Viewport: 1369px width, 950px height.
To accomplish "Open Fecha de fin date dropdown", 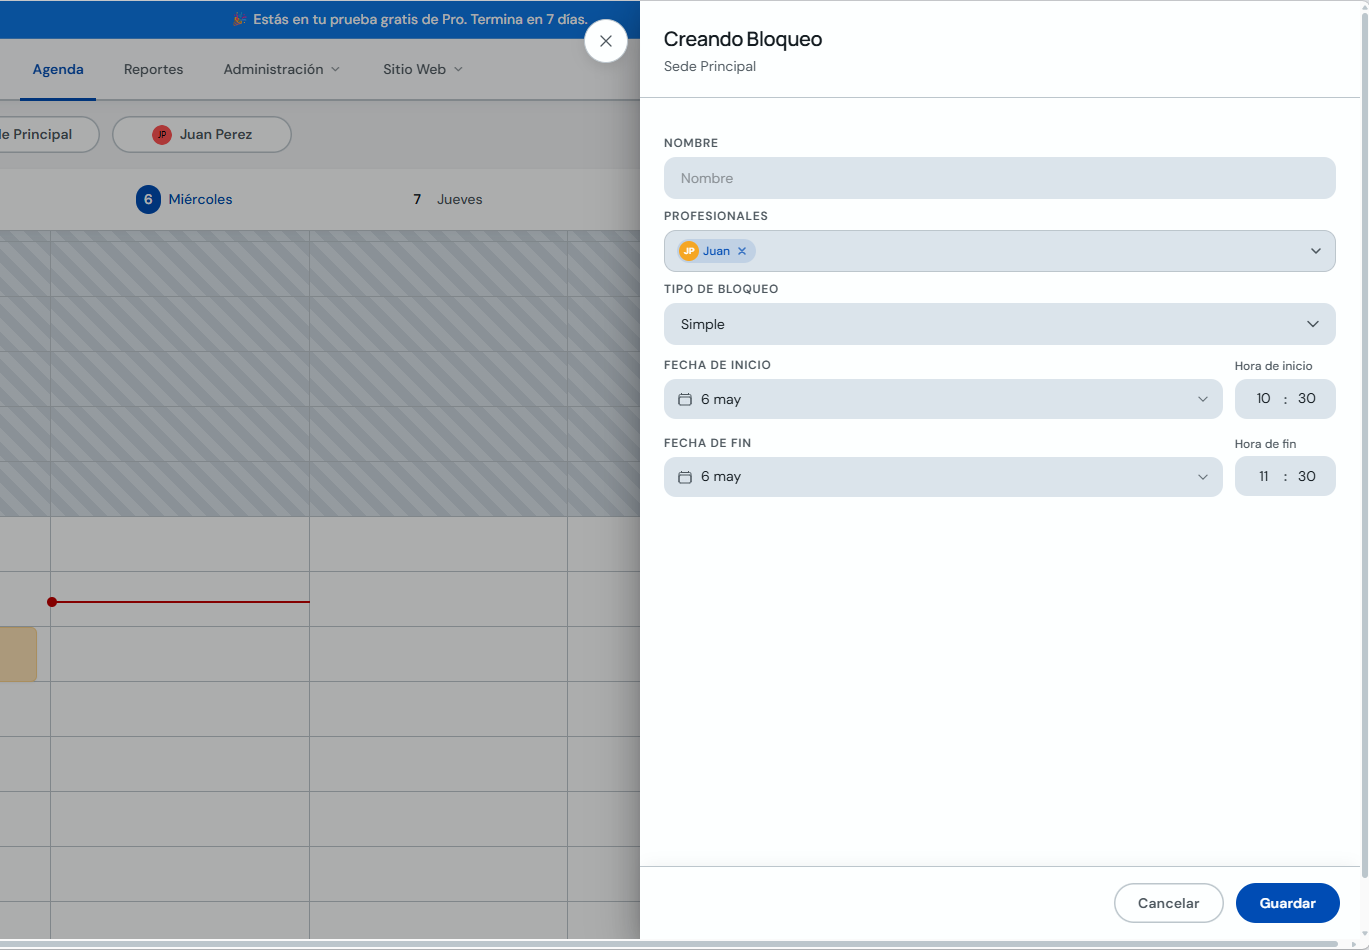I will click(943, 477).
